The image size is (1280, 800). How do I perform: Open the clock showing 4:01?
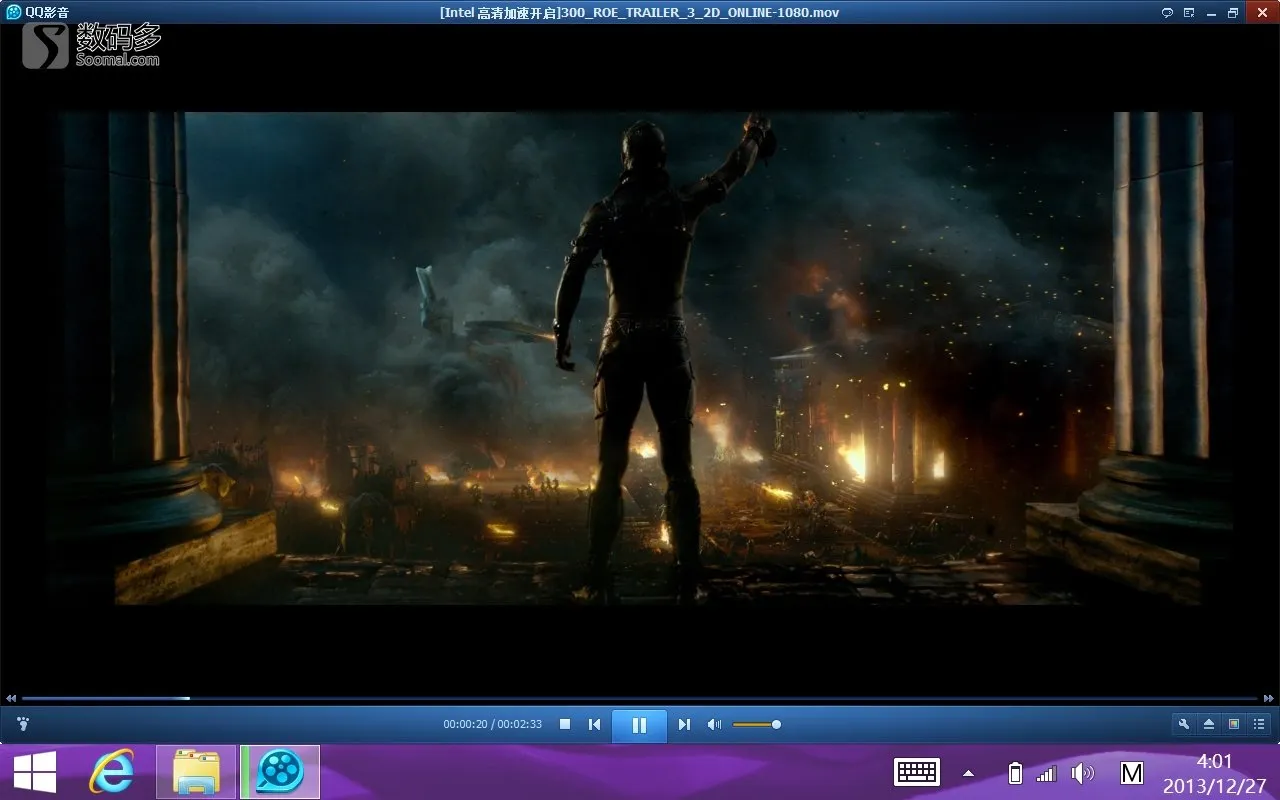pyautogui.click(x=1215, y=773)
